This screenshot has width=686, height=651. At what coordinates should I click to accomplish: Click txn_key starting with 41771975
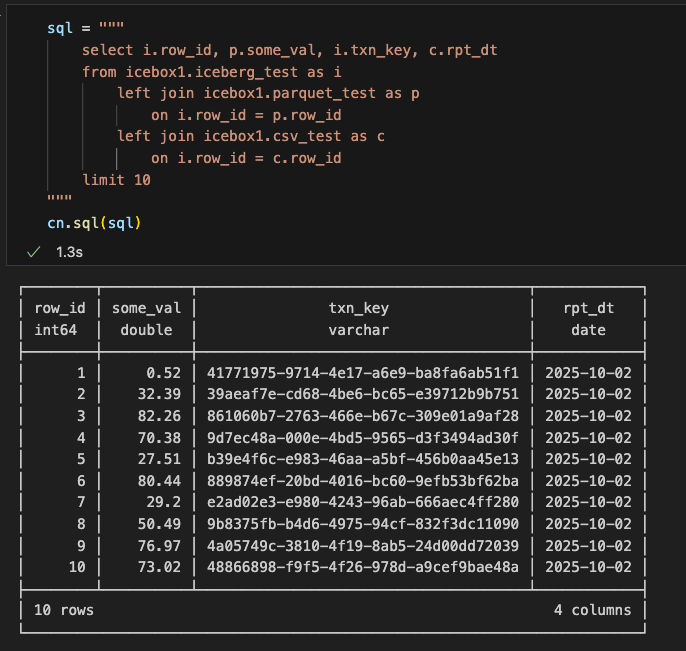click(x=363, y=373)
